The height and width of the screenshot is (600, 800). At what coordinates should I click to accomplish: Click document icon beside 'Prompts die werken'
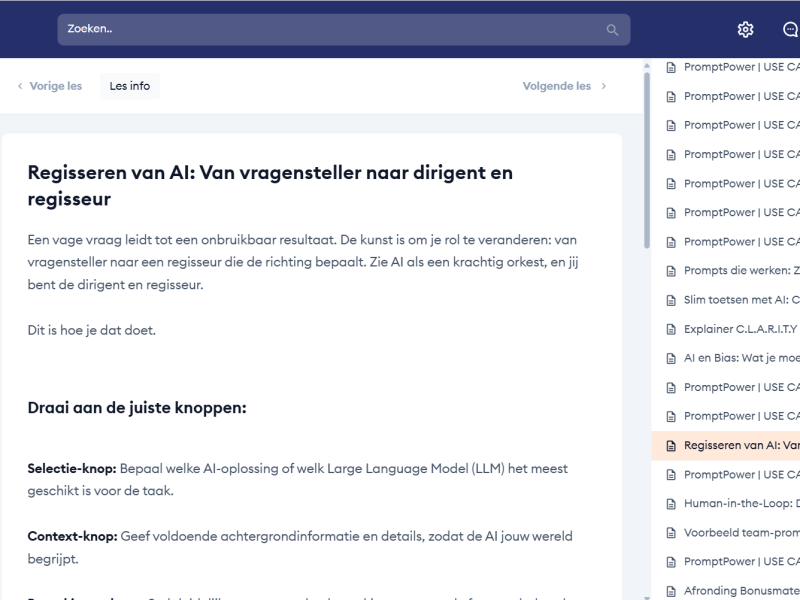coord(672,271)
